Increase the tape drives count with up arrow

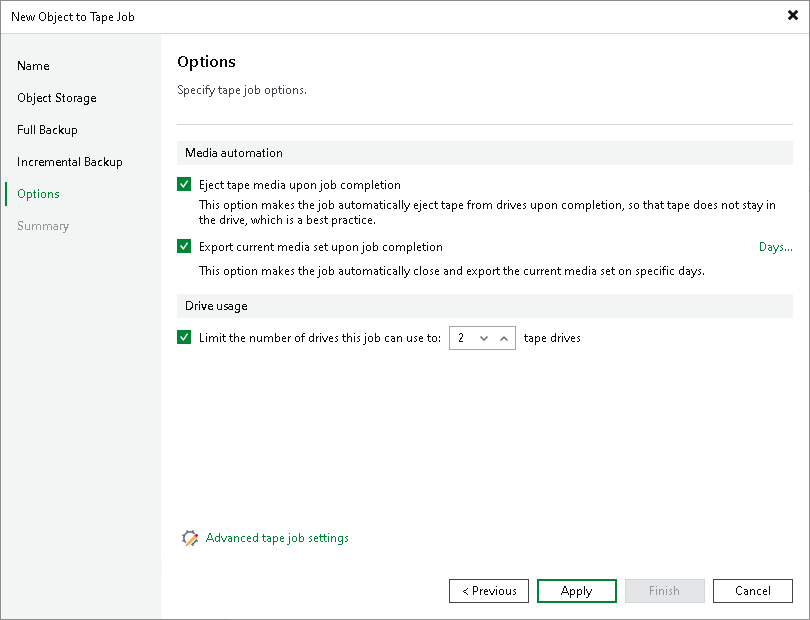(504, 338)
